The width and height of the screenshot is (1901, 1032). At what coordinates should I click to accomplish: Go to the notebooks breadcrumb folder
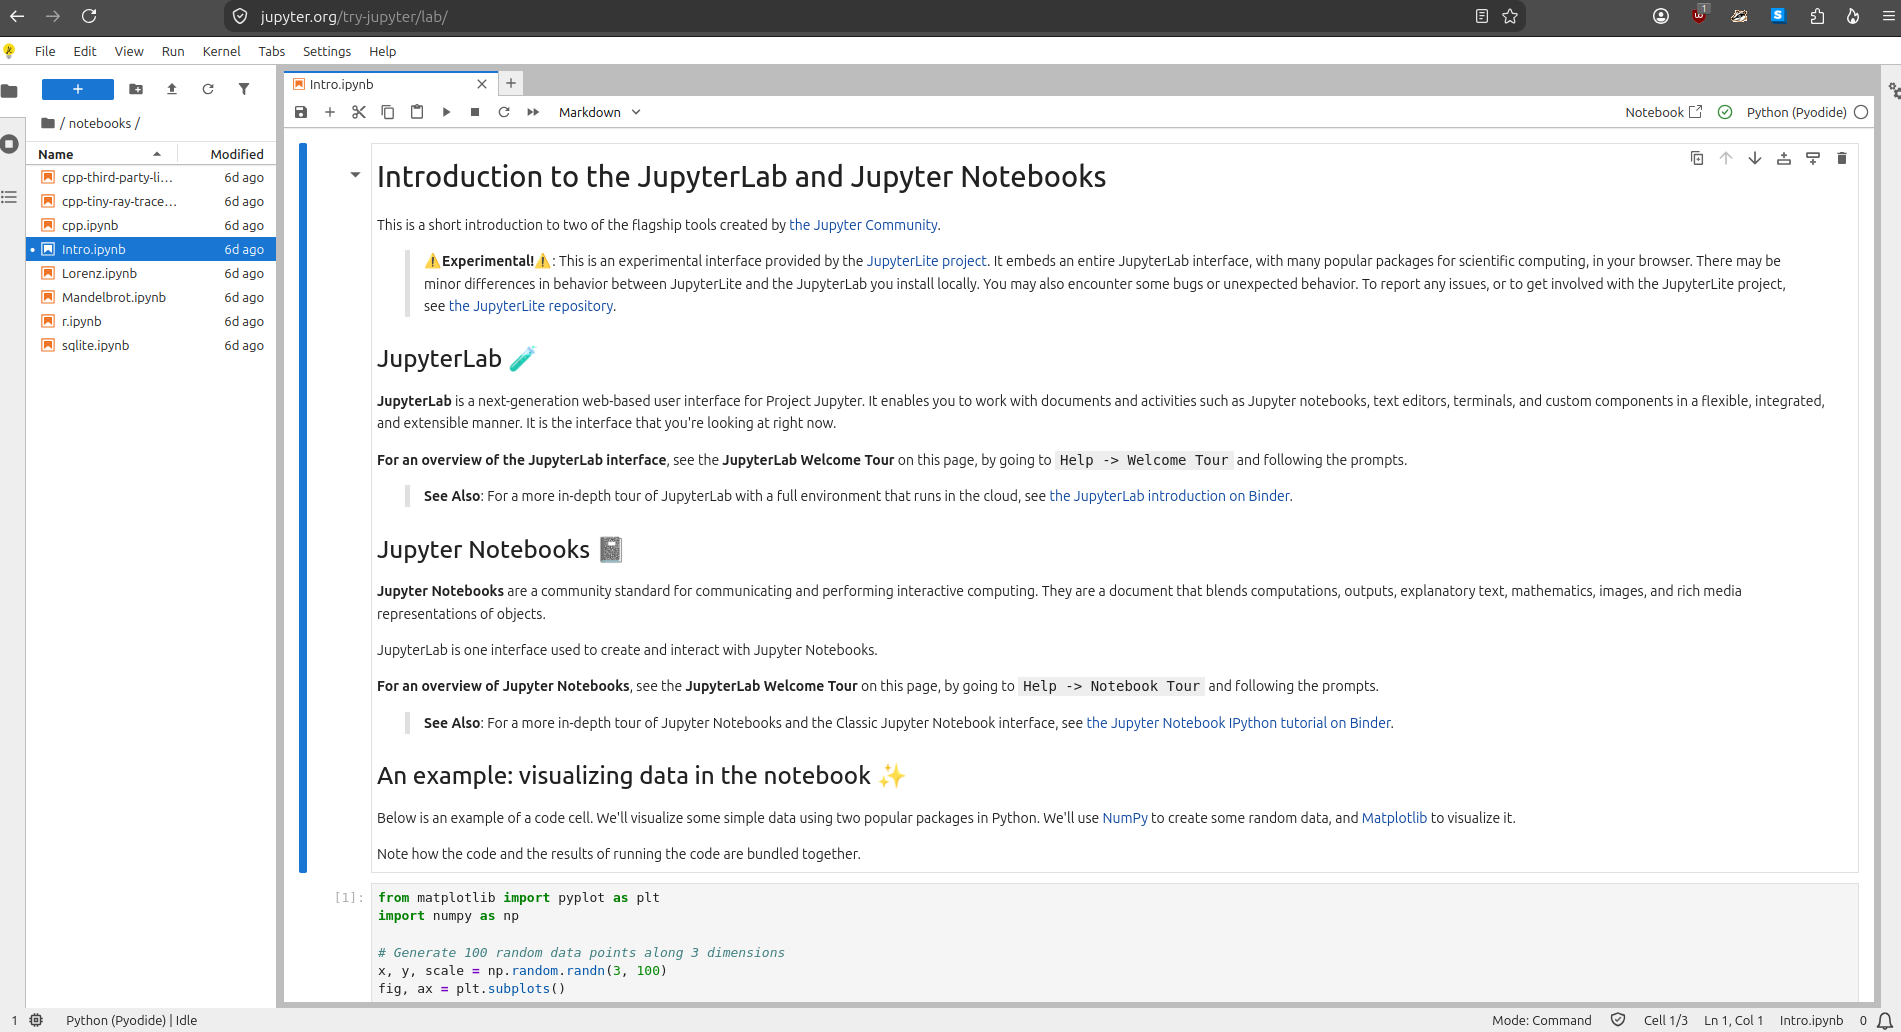click(x=100, y=123)
